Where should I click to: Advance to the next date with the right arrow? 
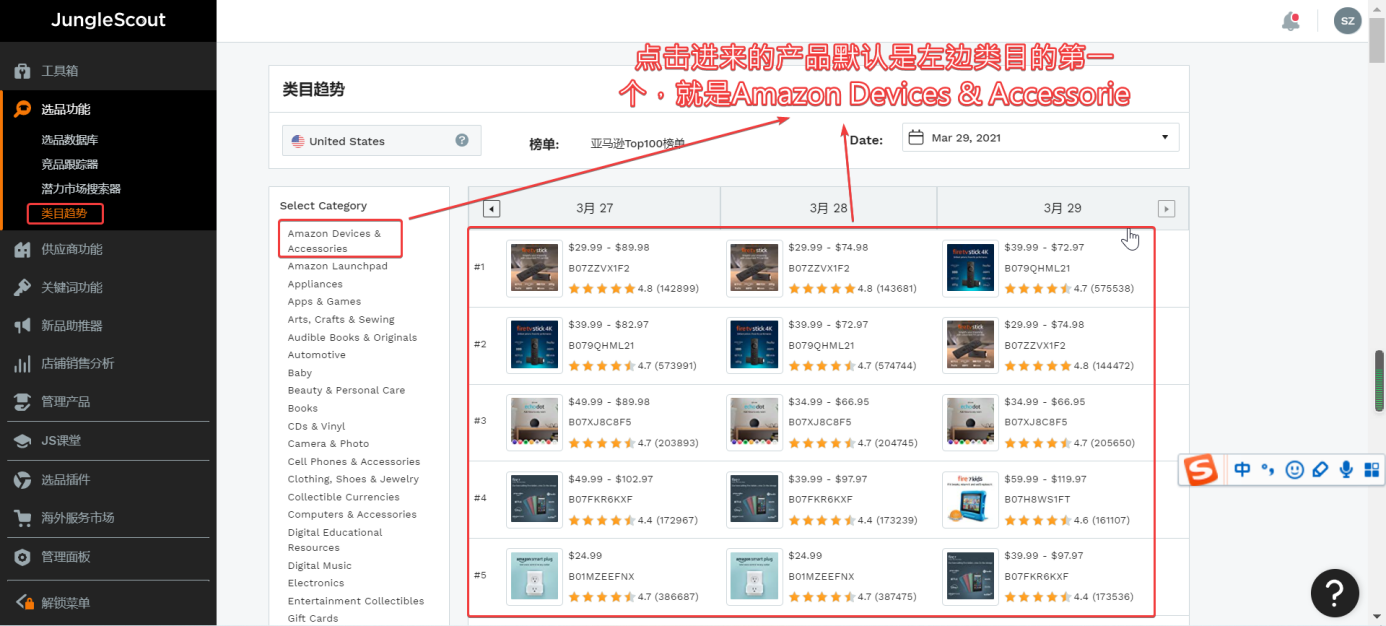1166,208
